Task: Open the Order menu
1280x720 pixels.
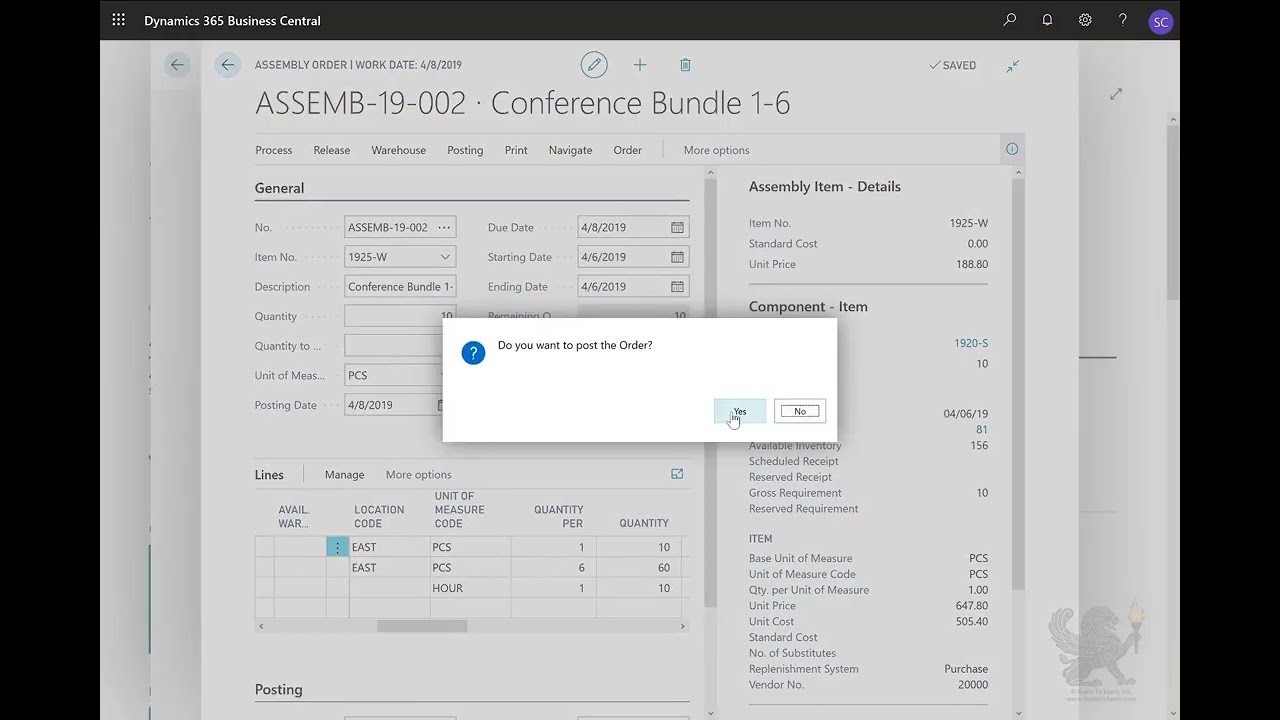Action: [627, 150]
